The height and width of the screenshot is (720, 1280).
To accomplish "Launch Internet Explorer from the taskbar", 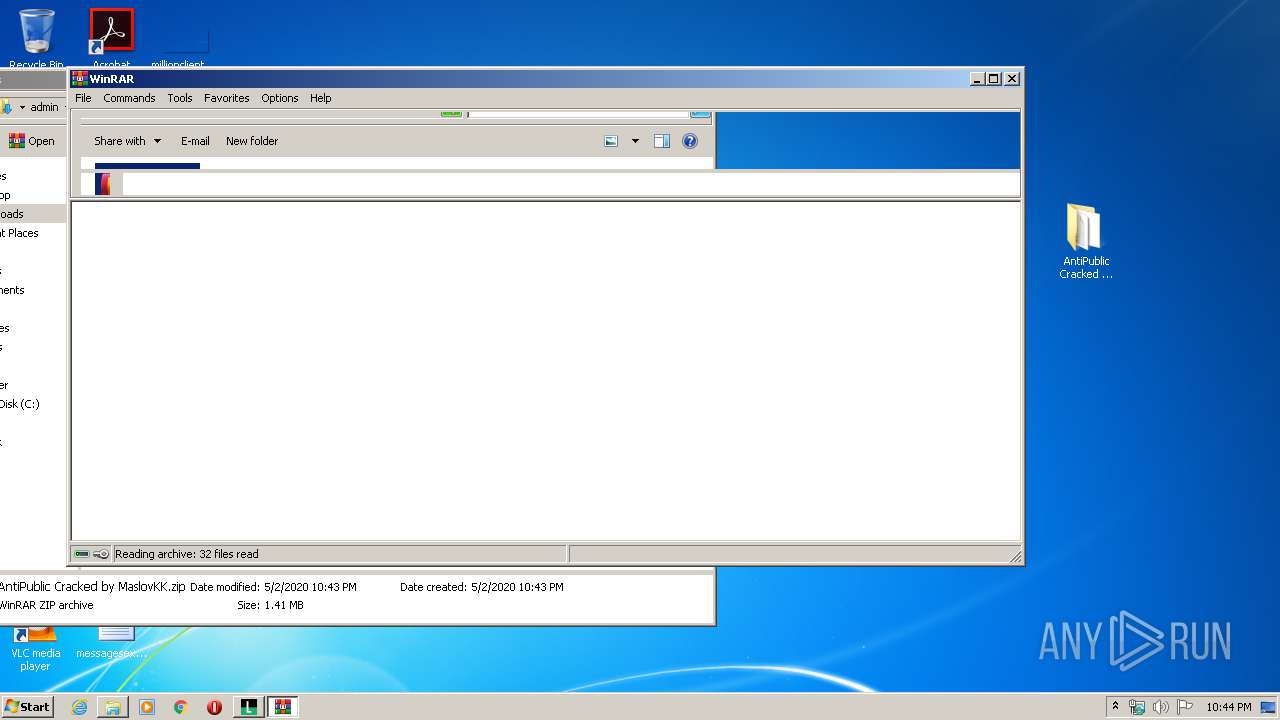I will [79, 707].
